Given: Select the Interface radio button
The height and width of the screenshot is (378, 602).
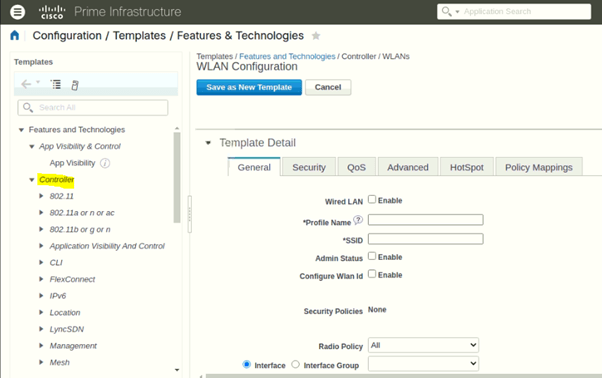Looking at the screenshot, I should (x=246, y=364).
